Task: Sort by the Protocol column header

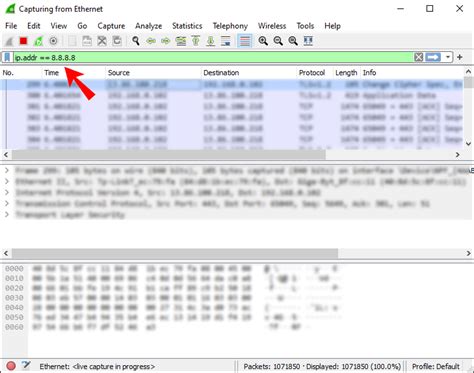Action: pyautogui.click(x=315, y=73)
